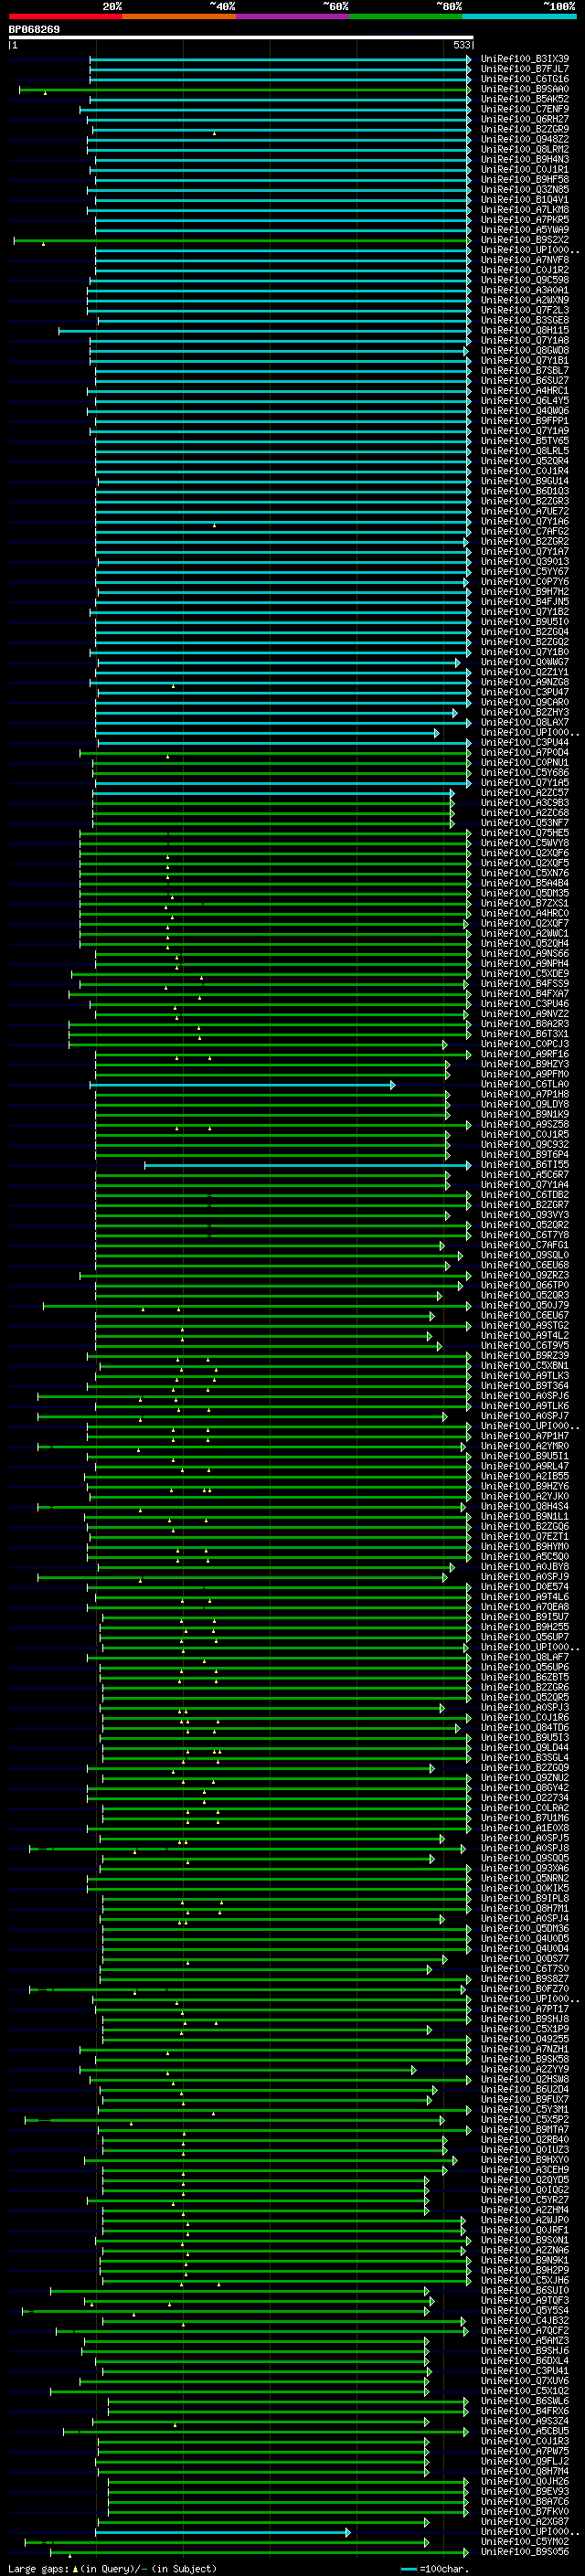Select the UniRef100_Q9C932 label
Screen dimensions: 585x2576
coord(525,1144)
